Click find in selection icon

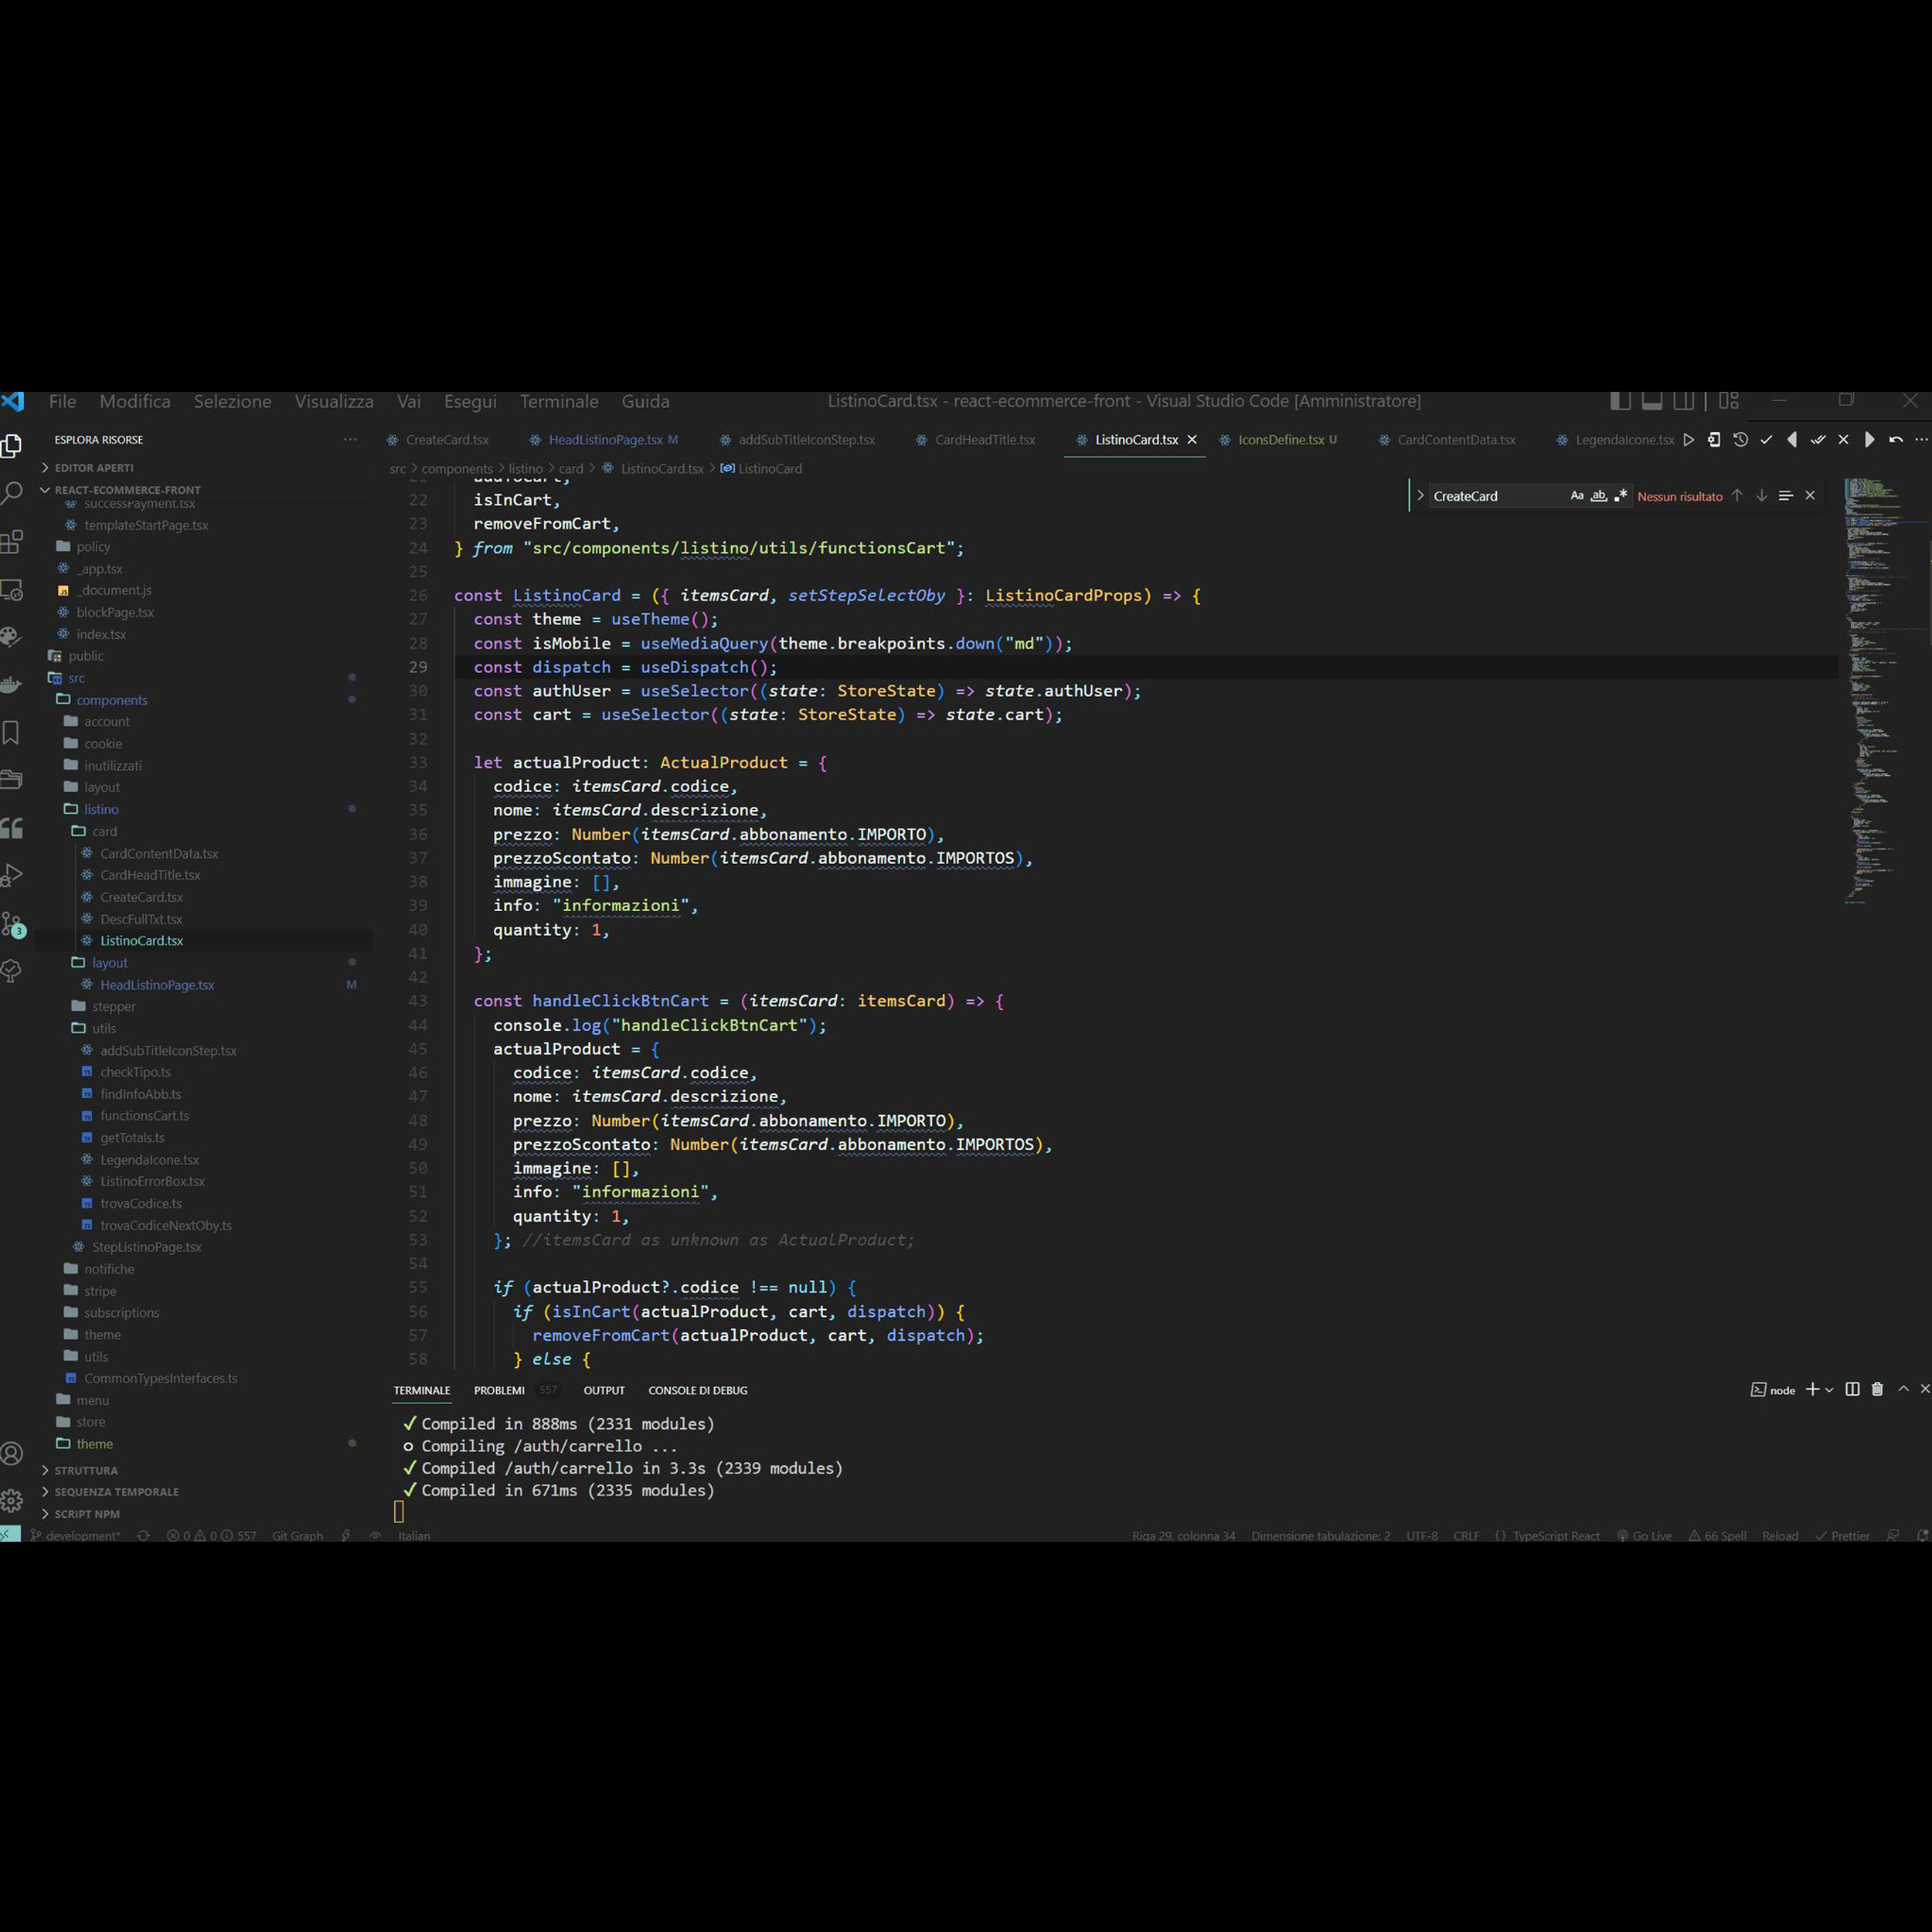(1786, 496)
